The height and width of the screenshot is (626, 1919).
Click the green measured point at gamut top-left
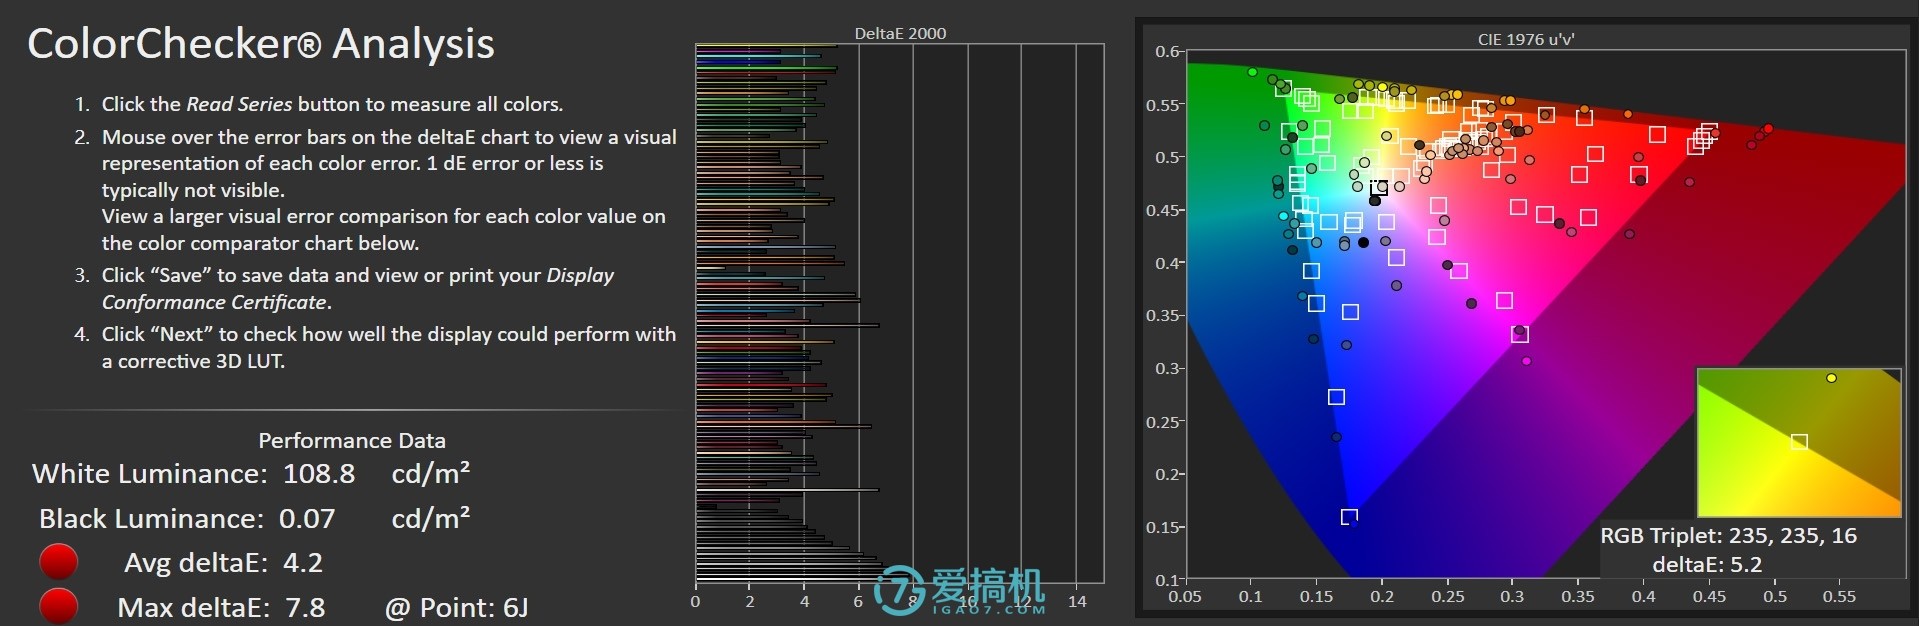click(1252, 72)
